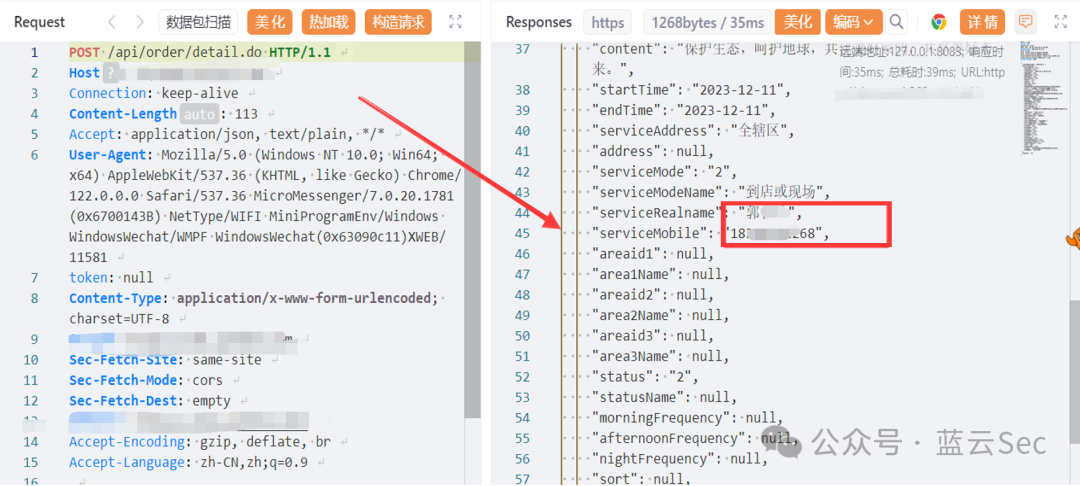Expand Request panel to fullscreen
Screen dimensions: 1080x486
(x=455, y=21)
